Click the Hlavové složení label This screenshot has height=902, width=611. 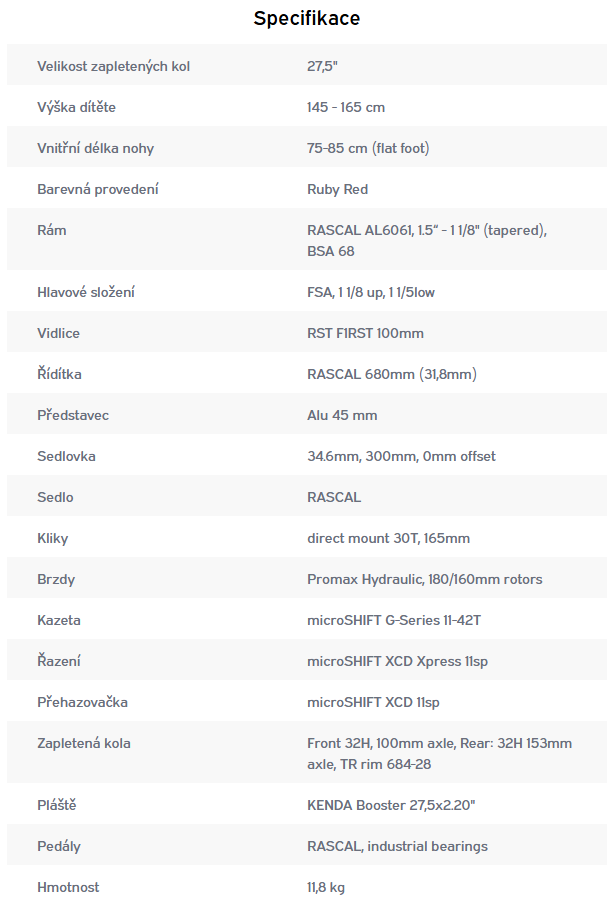tap(86, 292)
